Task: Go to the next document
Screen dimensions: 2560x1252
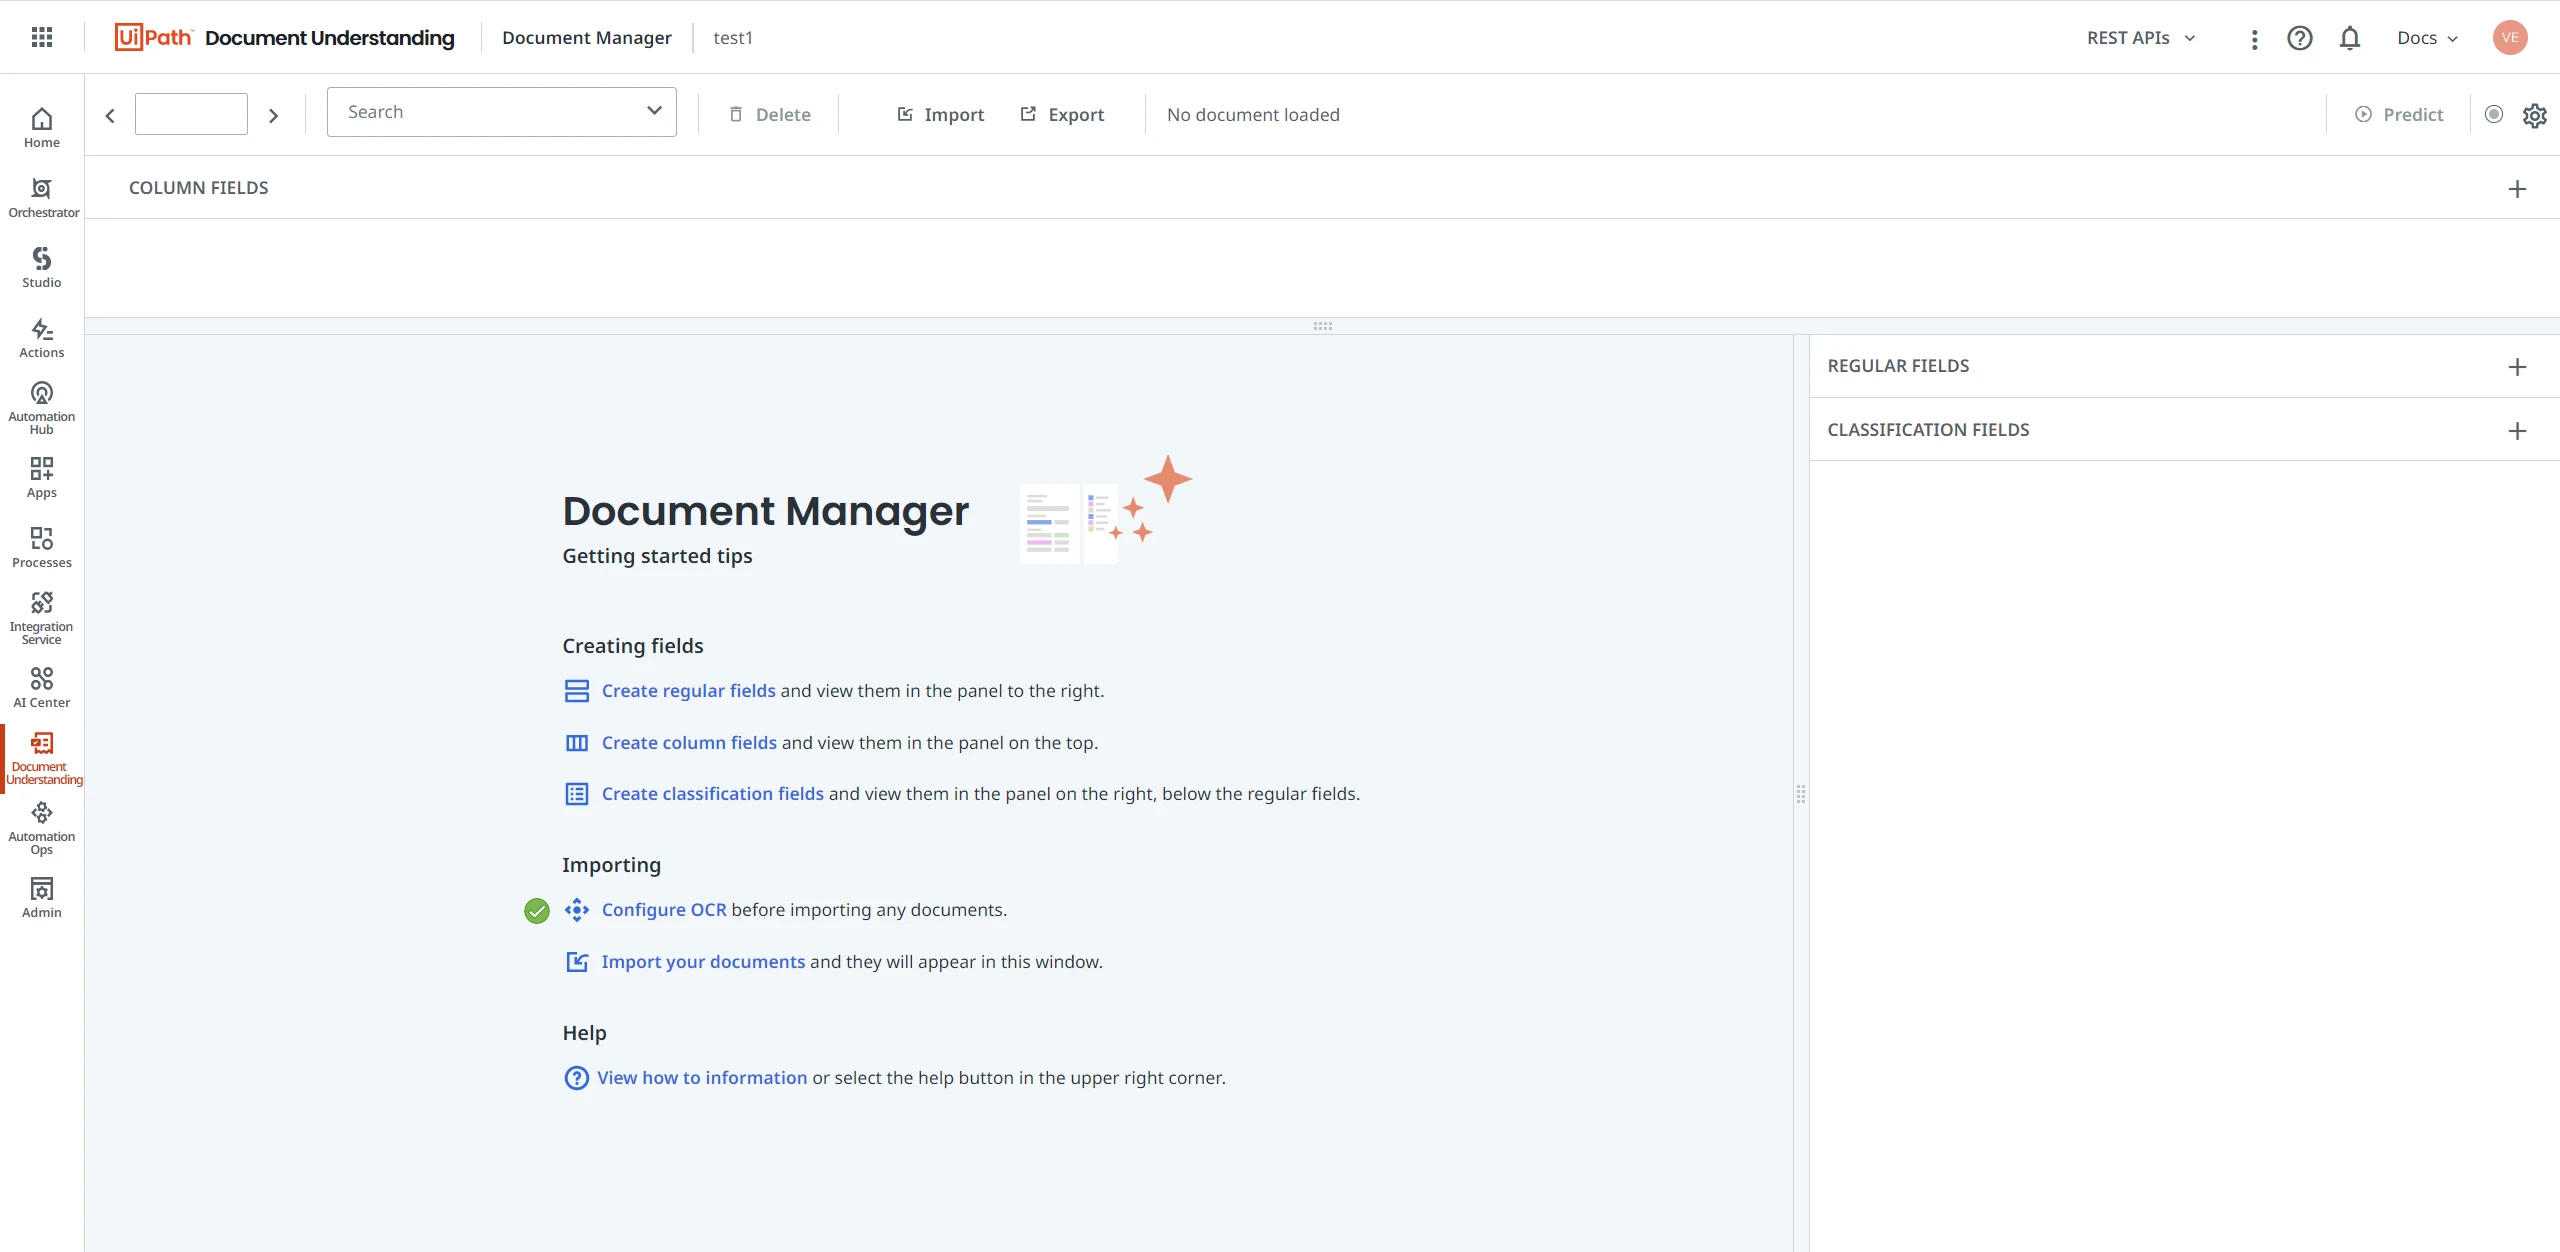Action: pyautogui.click(x=273, y=115)
